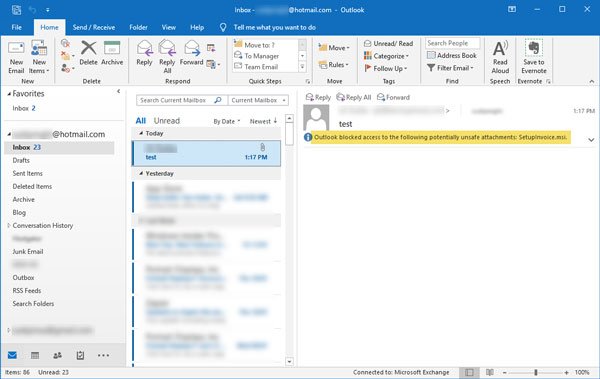The height and width of the screenshot is (379, 600).
Task: Open the Current Mailbox scope dropdown
Action: [258, 100]
